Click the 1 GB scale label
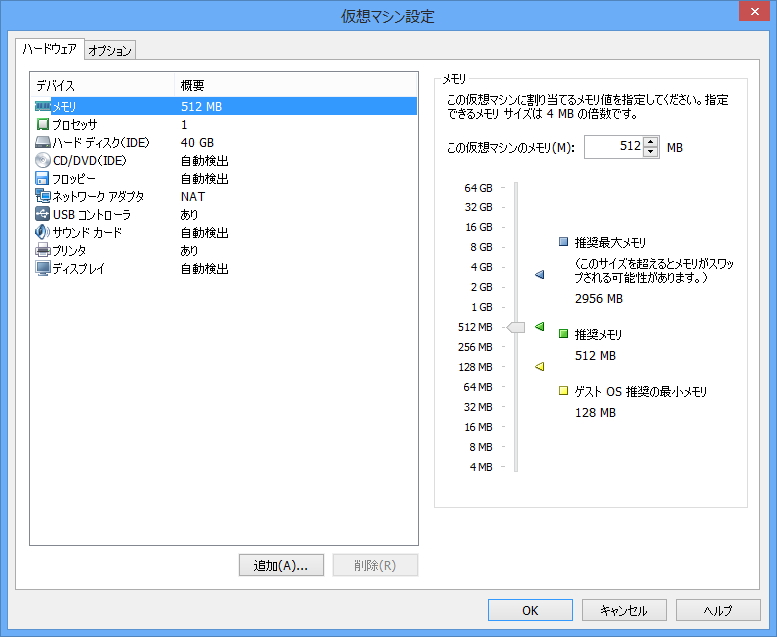The height and width of the screenshot is (637, 777). [x=481, y=307]
